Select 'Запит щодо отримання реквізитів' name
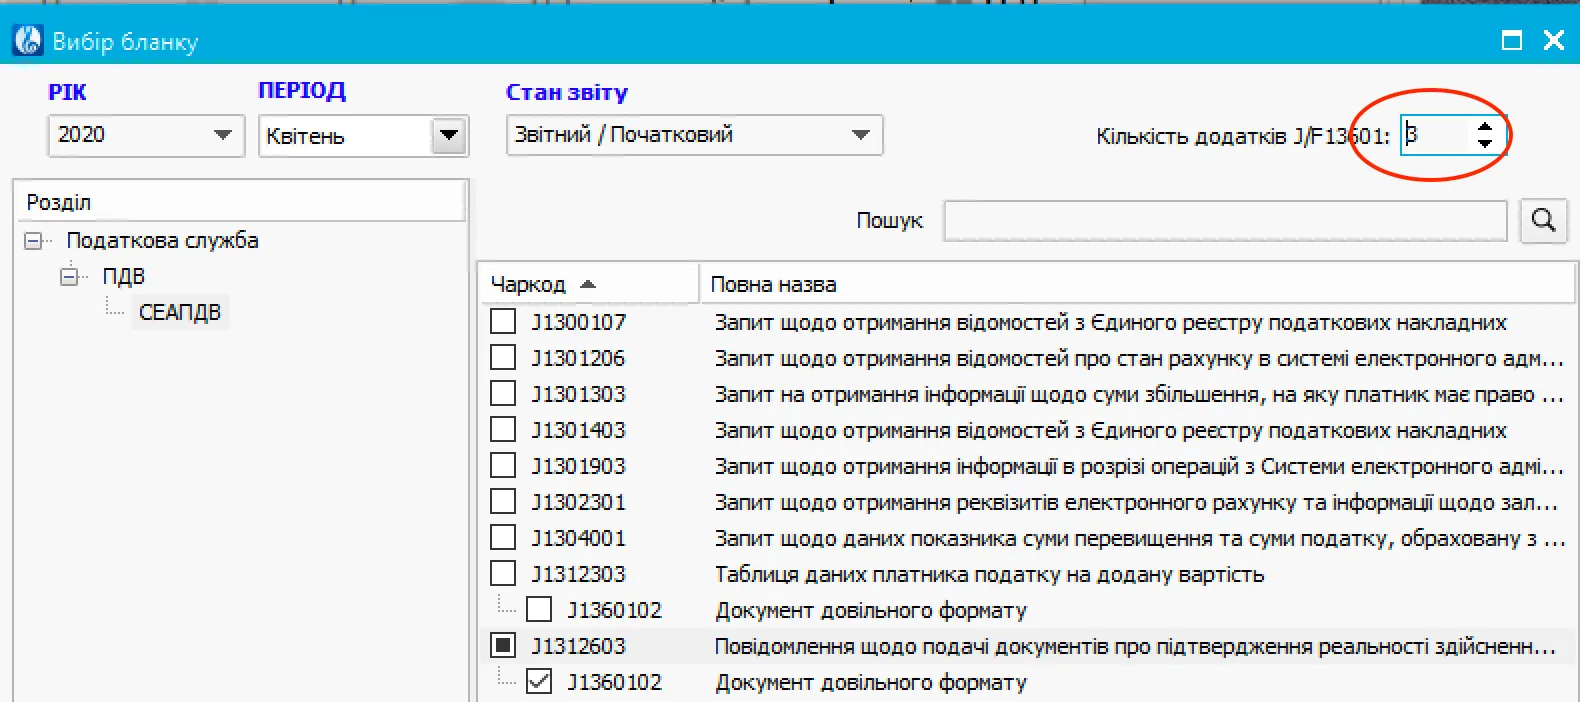Image resolution: width=1580 pixels, height=702 pixels. 1136,503
